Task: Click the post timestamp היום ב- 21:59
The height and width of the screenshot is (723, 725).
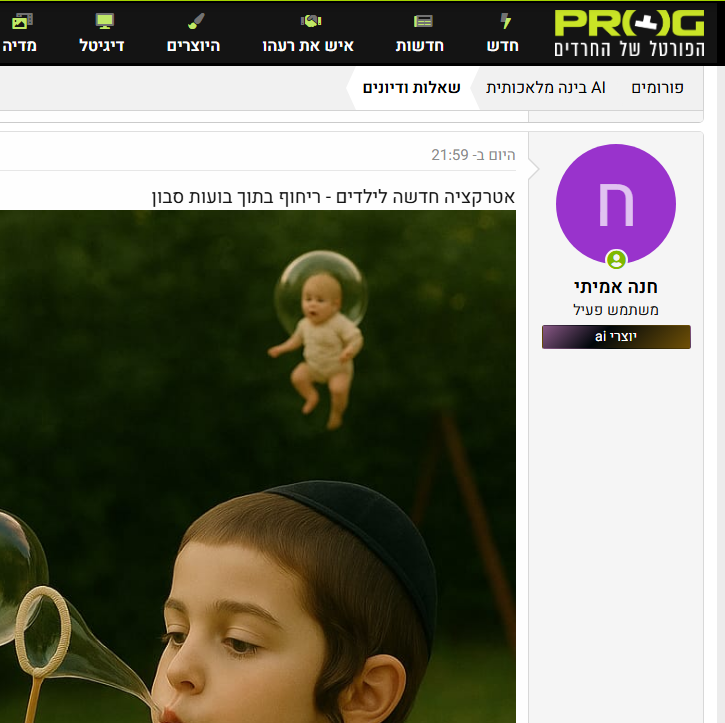Action: (x=473, y=155)
